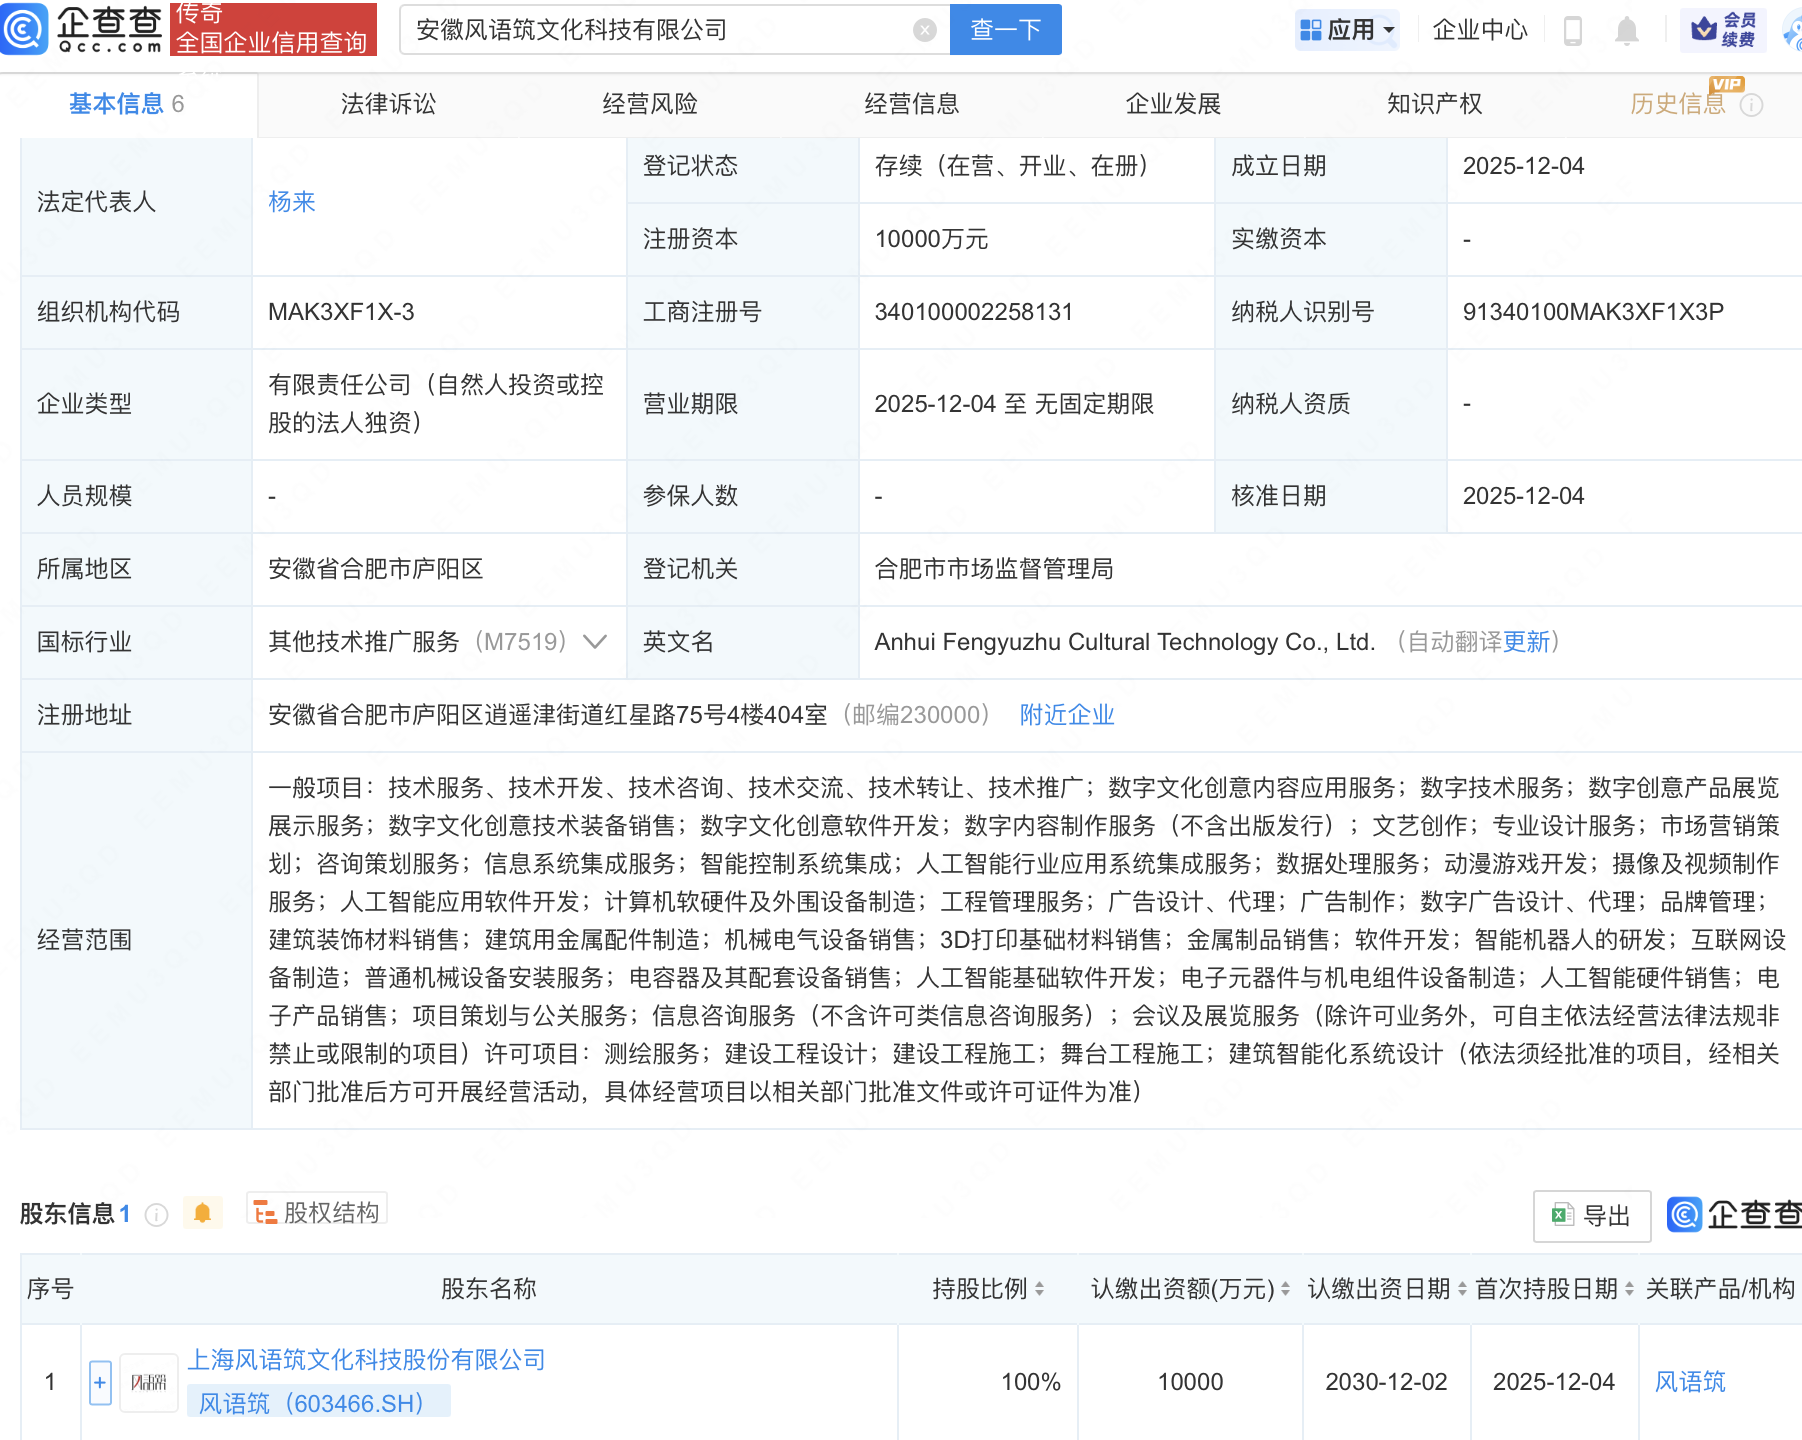Screen dimensions: 1802x1440
Task: Expand the shareholder row plus icon
Action: pos(99,1382)
